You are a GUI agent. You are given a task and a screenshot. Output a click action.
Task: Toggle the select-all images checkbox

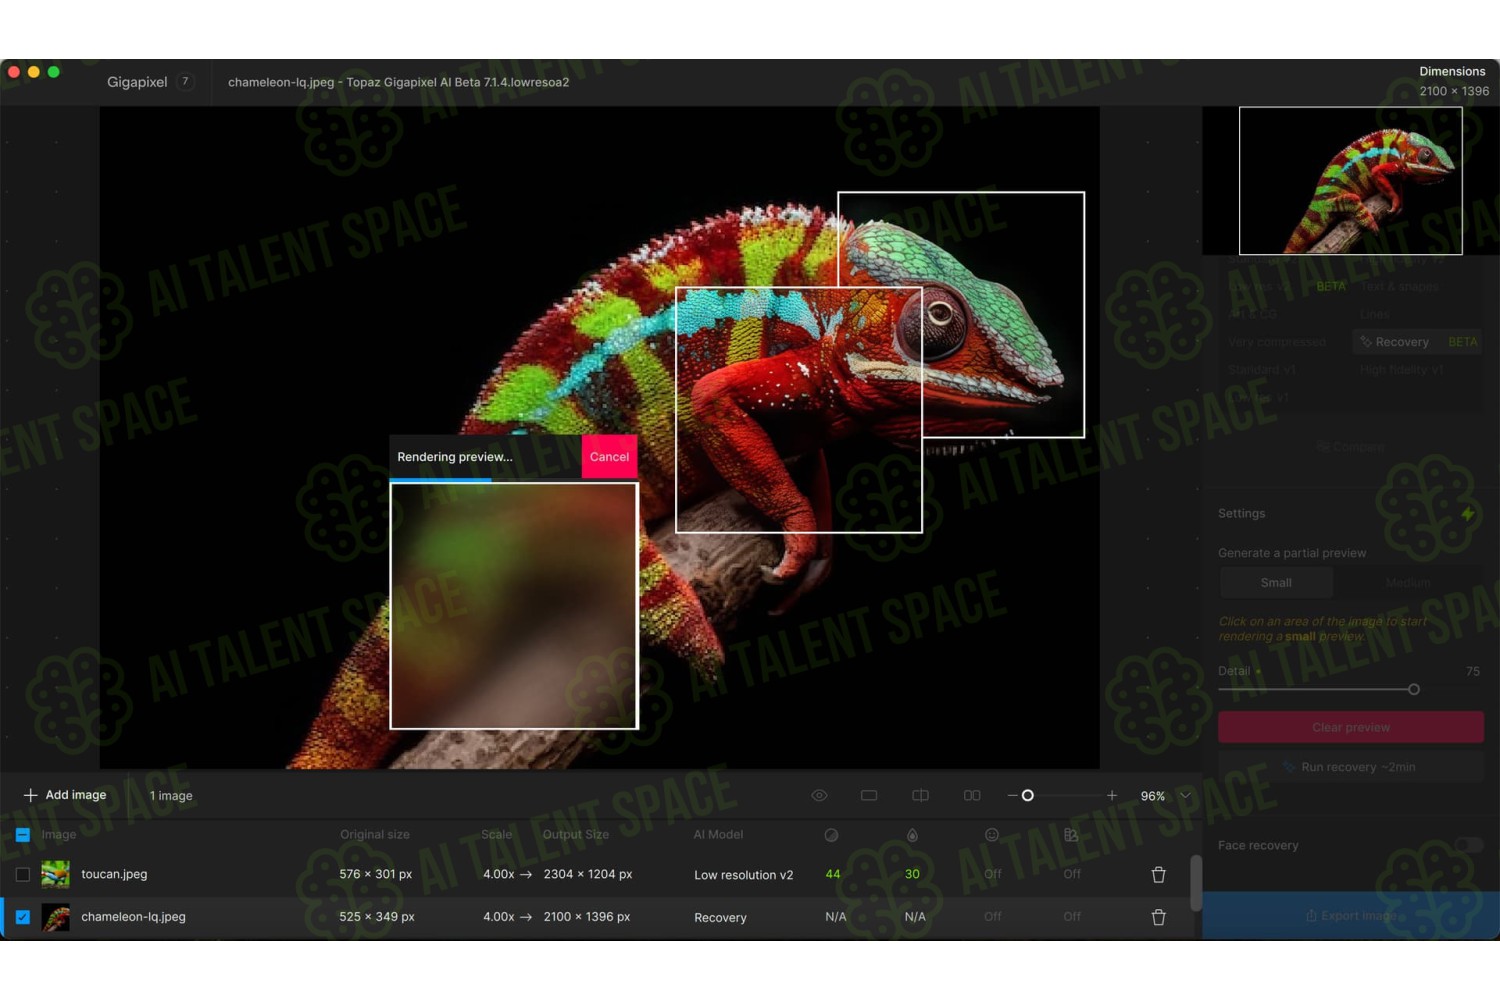pos(22,835)
